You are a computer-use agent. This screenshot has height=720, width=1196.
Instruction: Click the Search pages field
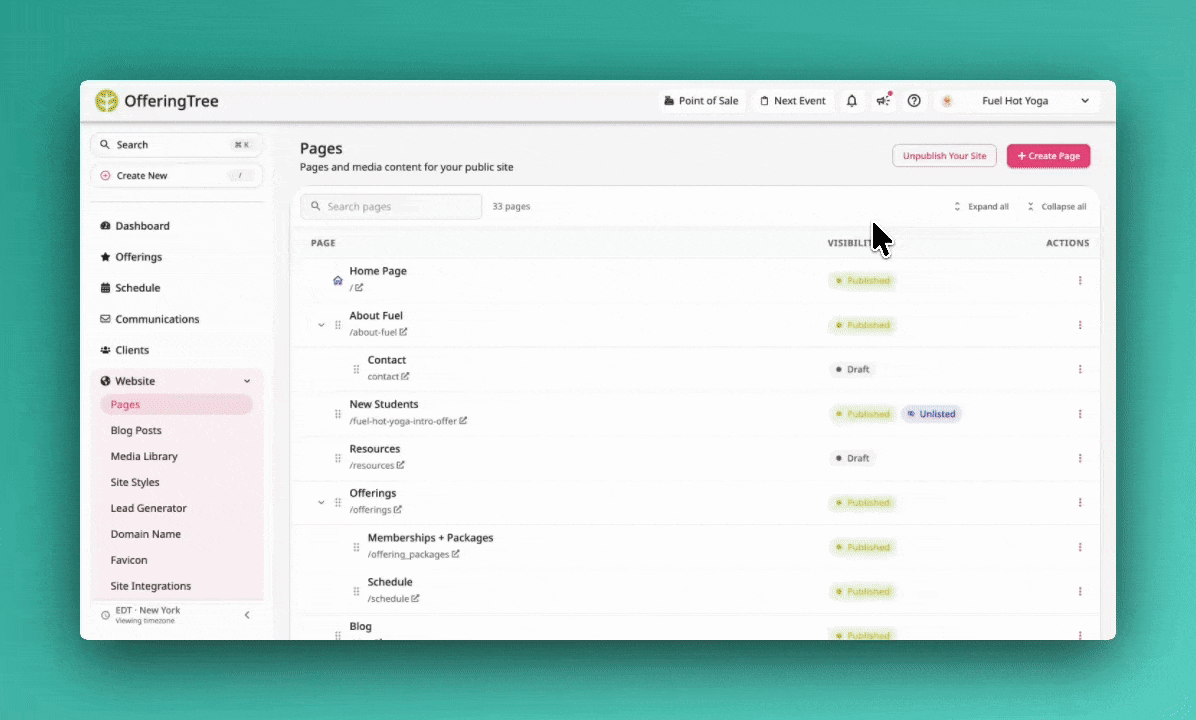point(391,207)
